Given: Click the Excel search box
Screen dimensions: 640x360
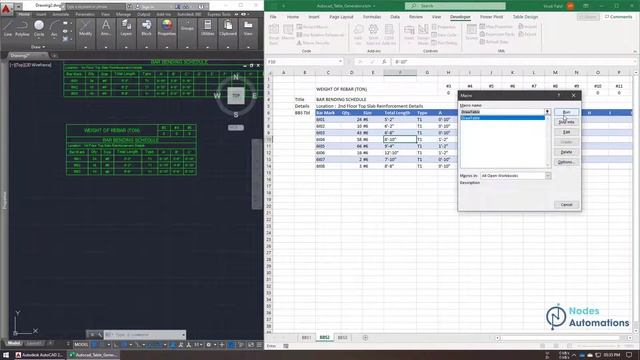Looking at the screenshot, I should pos(455,6).
